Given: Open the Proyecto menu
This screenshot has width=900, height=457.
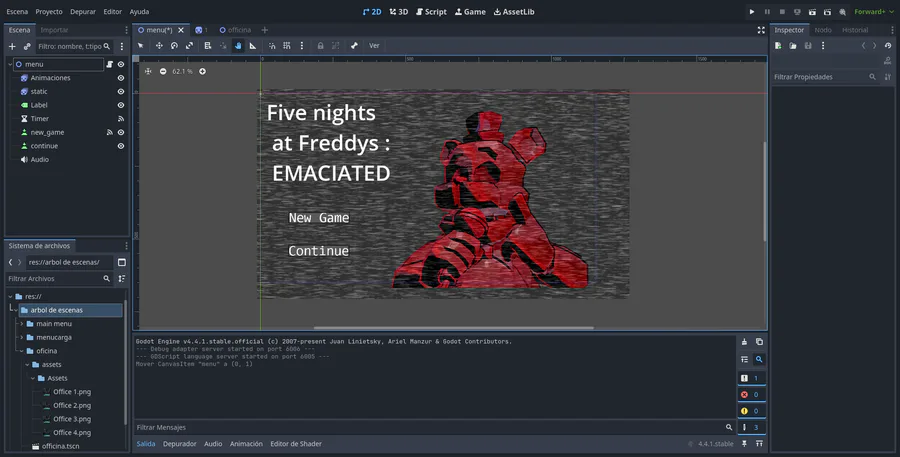Looking at the screenshot, I should click(x=49, y=11).
